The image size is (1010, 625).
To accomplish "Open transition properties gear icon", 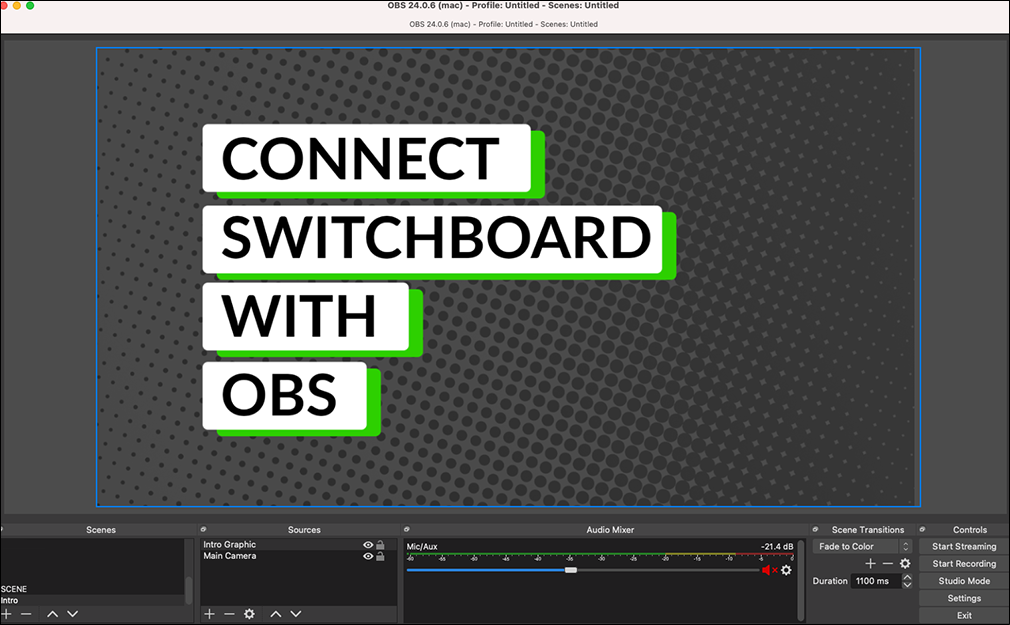I will 905,563.
